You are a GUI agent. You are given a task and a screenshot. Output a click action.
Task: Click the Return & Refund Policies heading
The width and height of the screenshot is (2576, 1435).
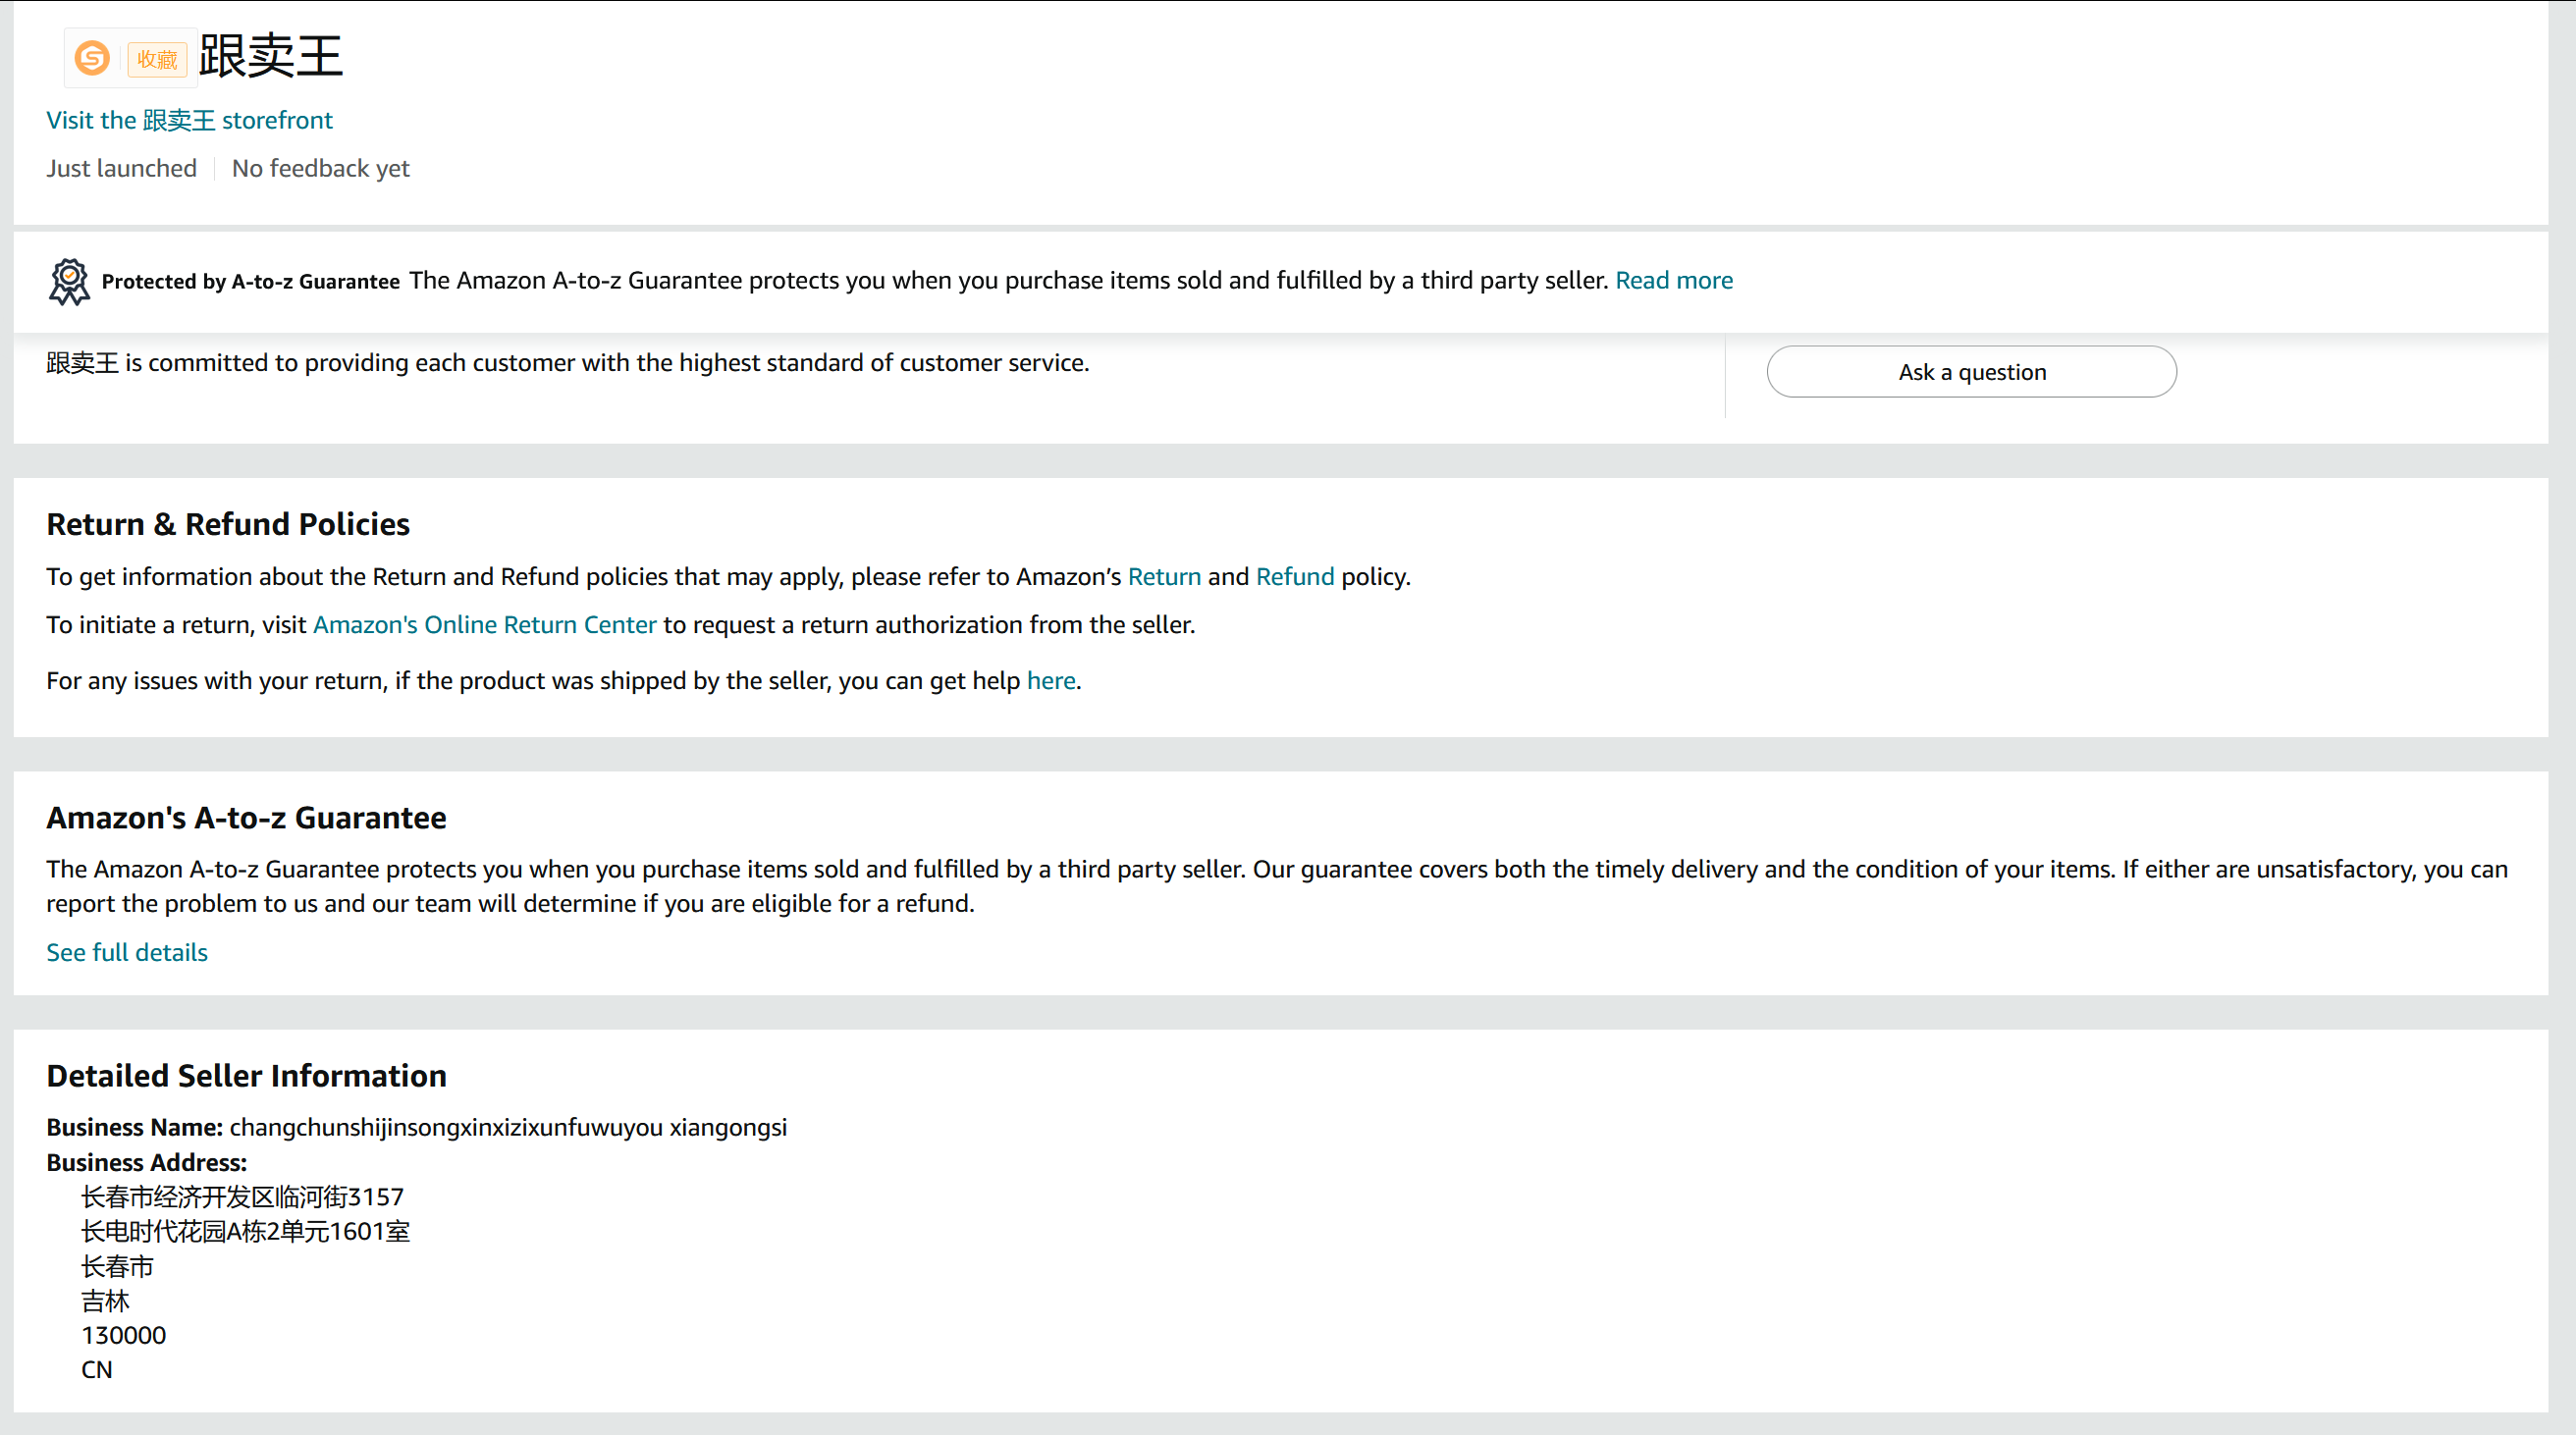(x=228, y=524)
